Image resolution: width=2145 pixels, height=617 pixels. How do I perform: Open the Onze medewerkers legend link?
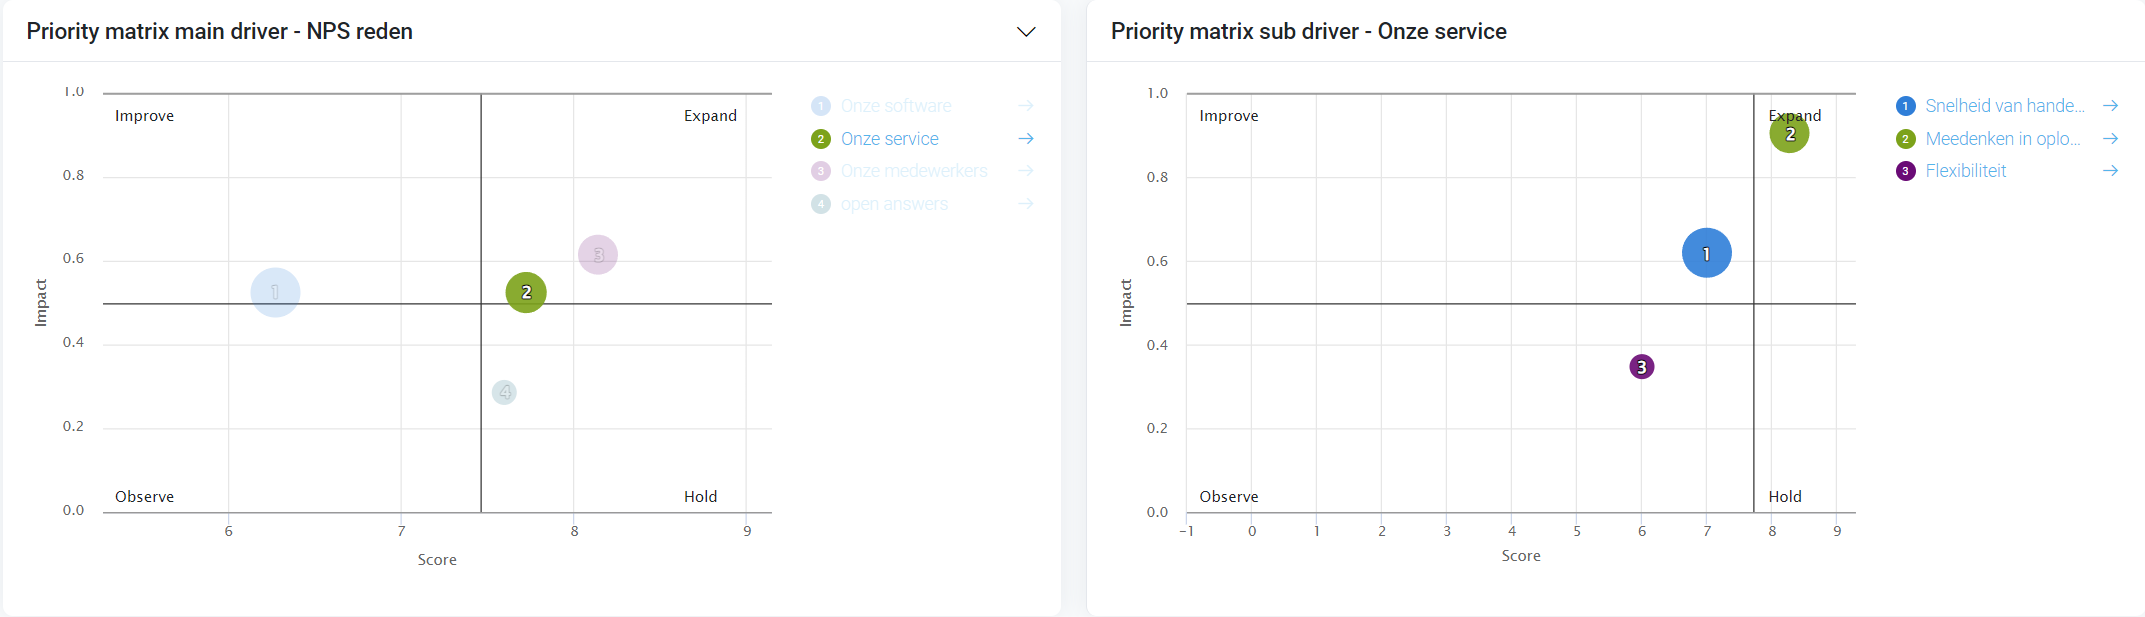[914, 171]
